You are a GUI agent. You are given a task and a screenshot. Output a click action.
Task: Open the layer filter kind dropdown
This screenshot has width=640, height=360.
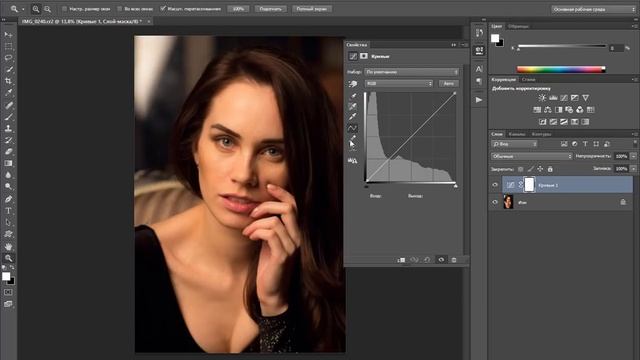[x=514, y=144]
